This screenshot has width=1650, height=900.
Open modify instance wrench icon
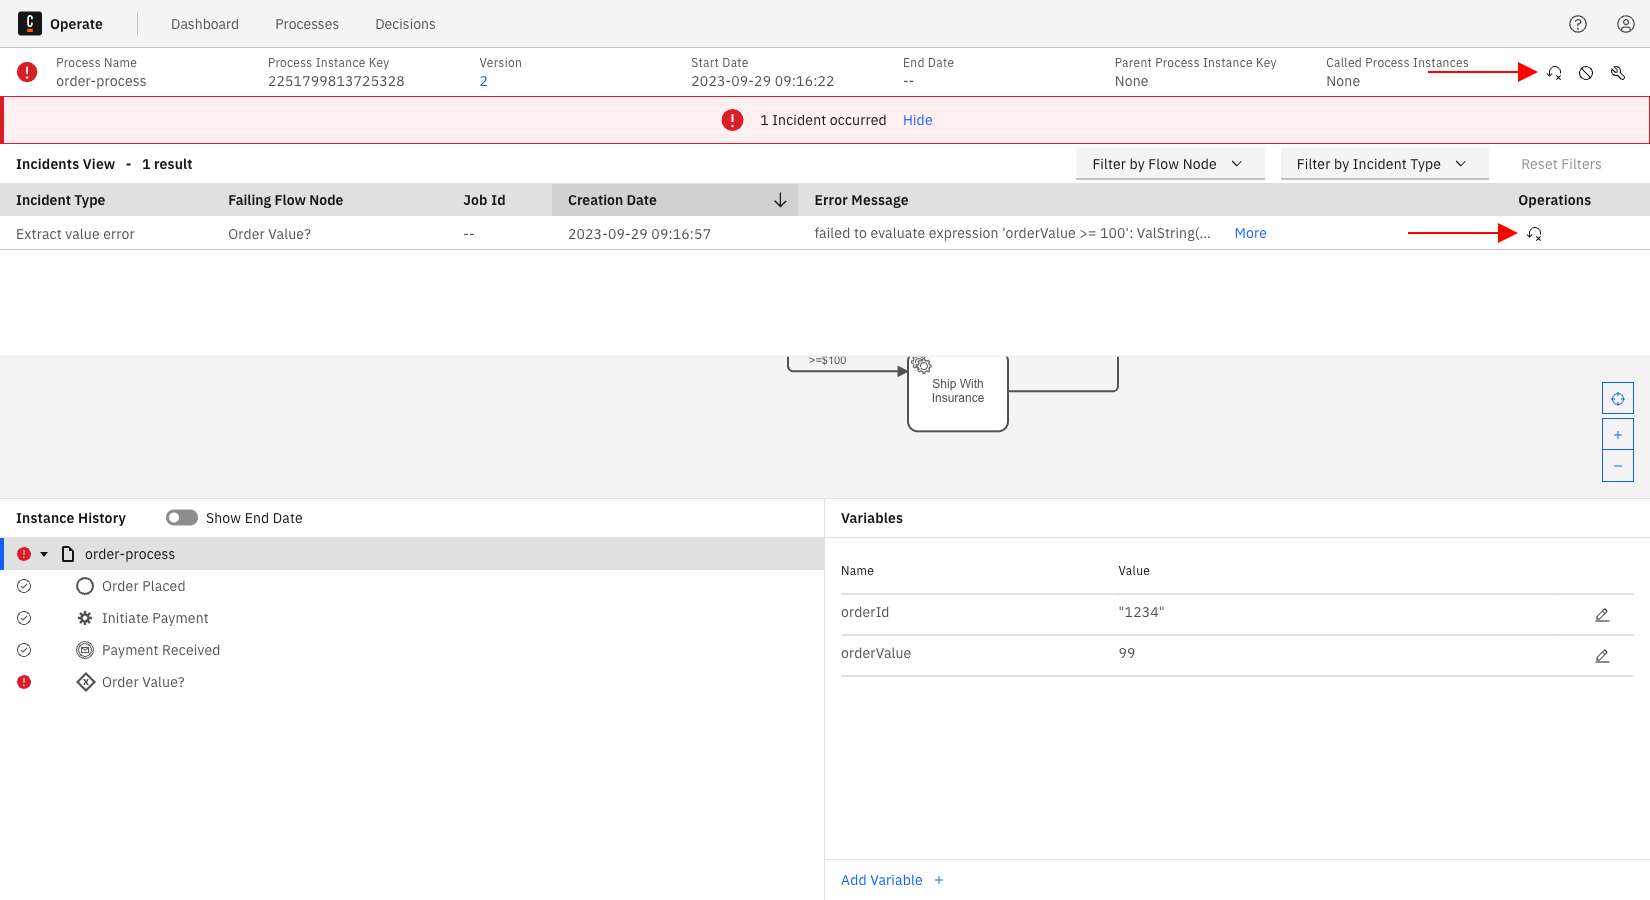(x=1618, y=73)
